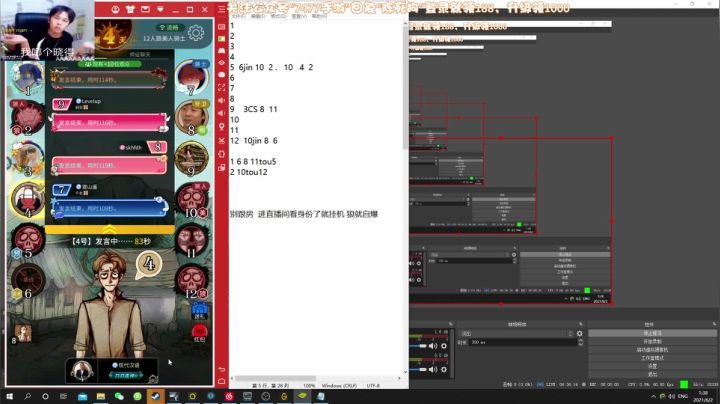The height and width of the screenshot is (404, 720).
Task: Open Windows Start menu
Action: (x=9, y=396)
